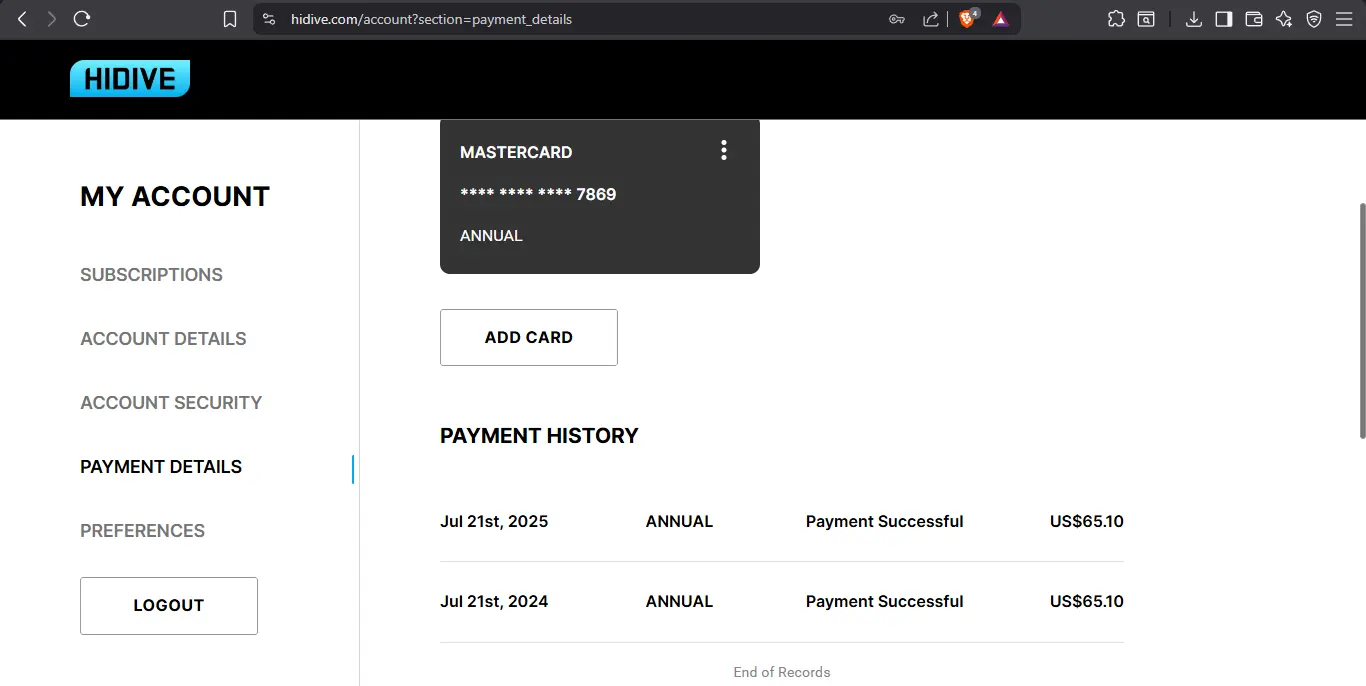Screen dimensions: 1366x686
Task: Select the Payment Details section
Action: coord(161,467)
